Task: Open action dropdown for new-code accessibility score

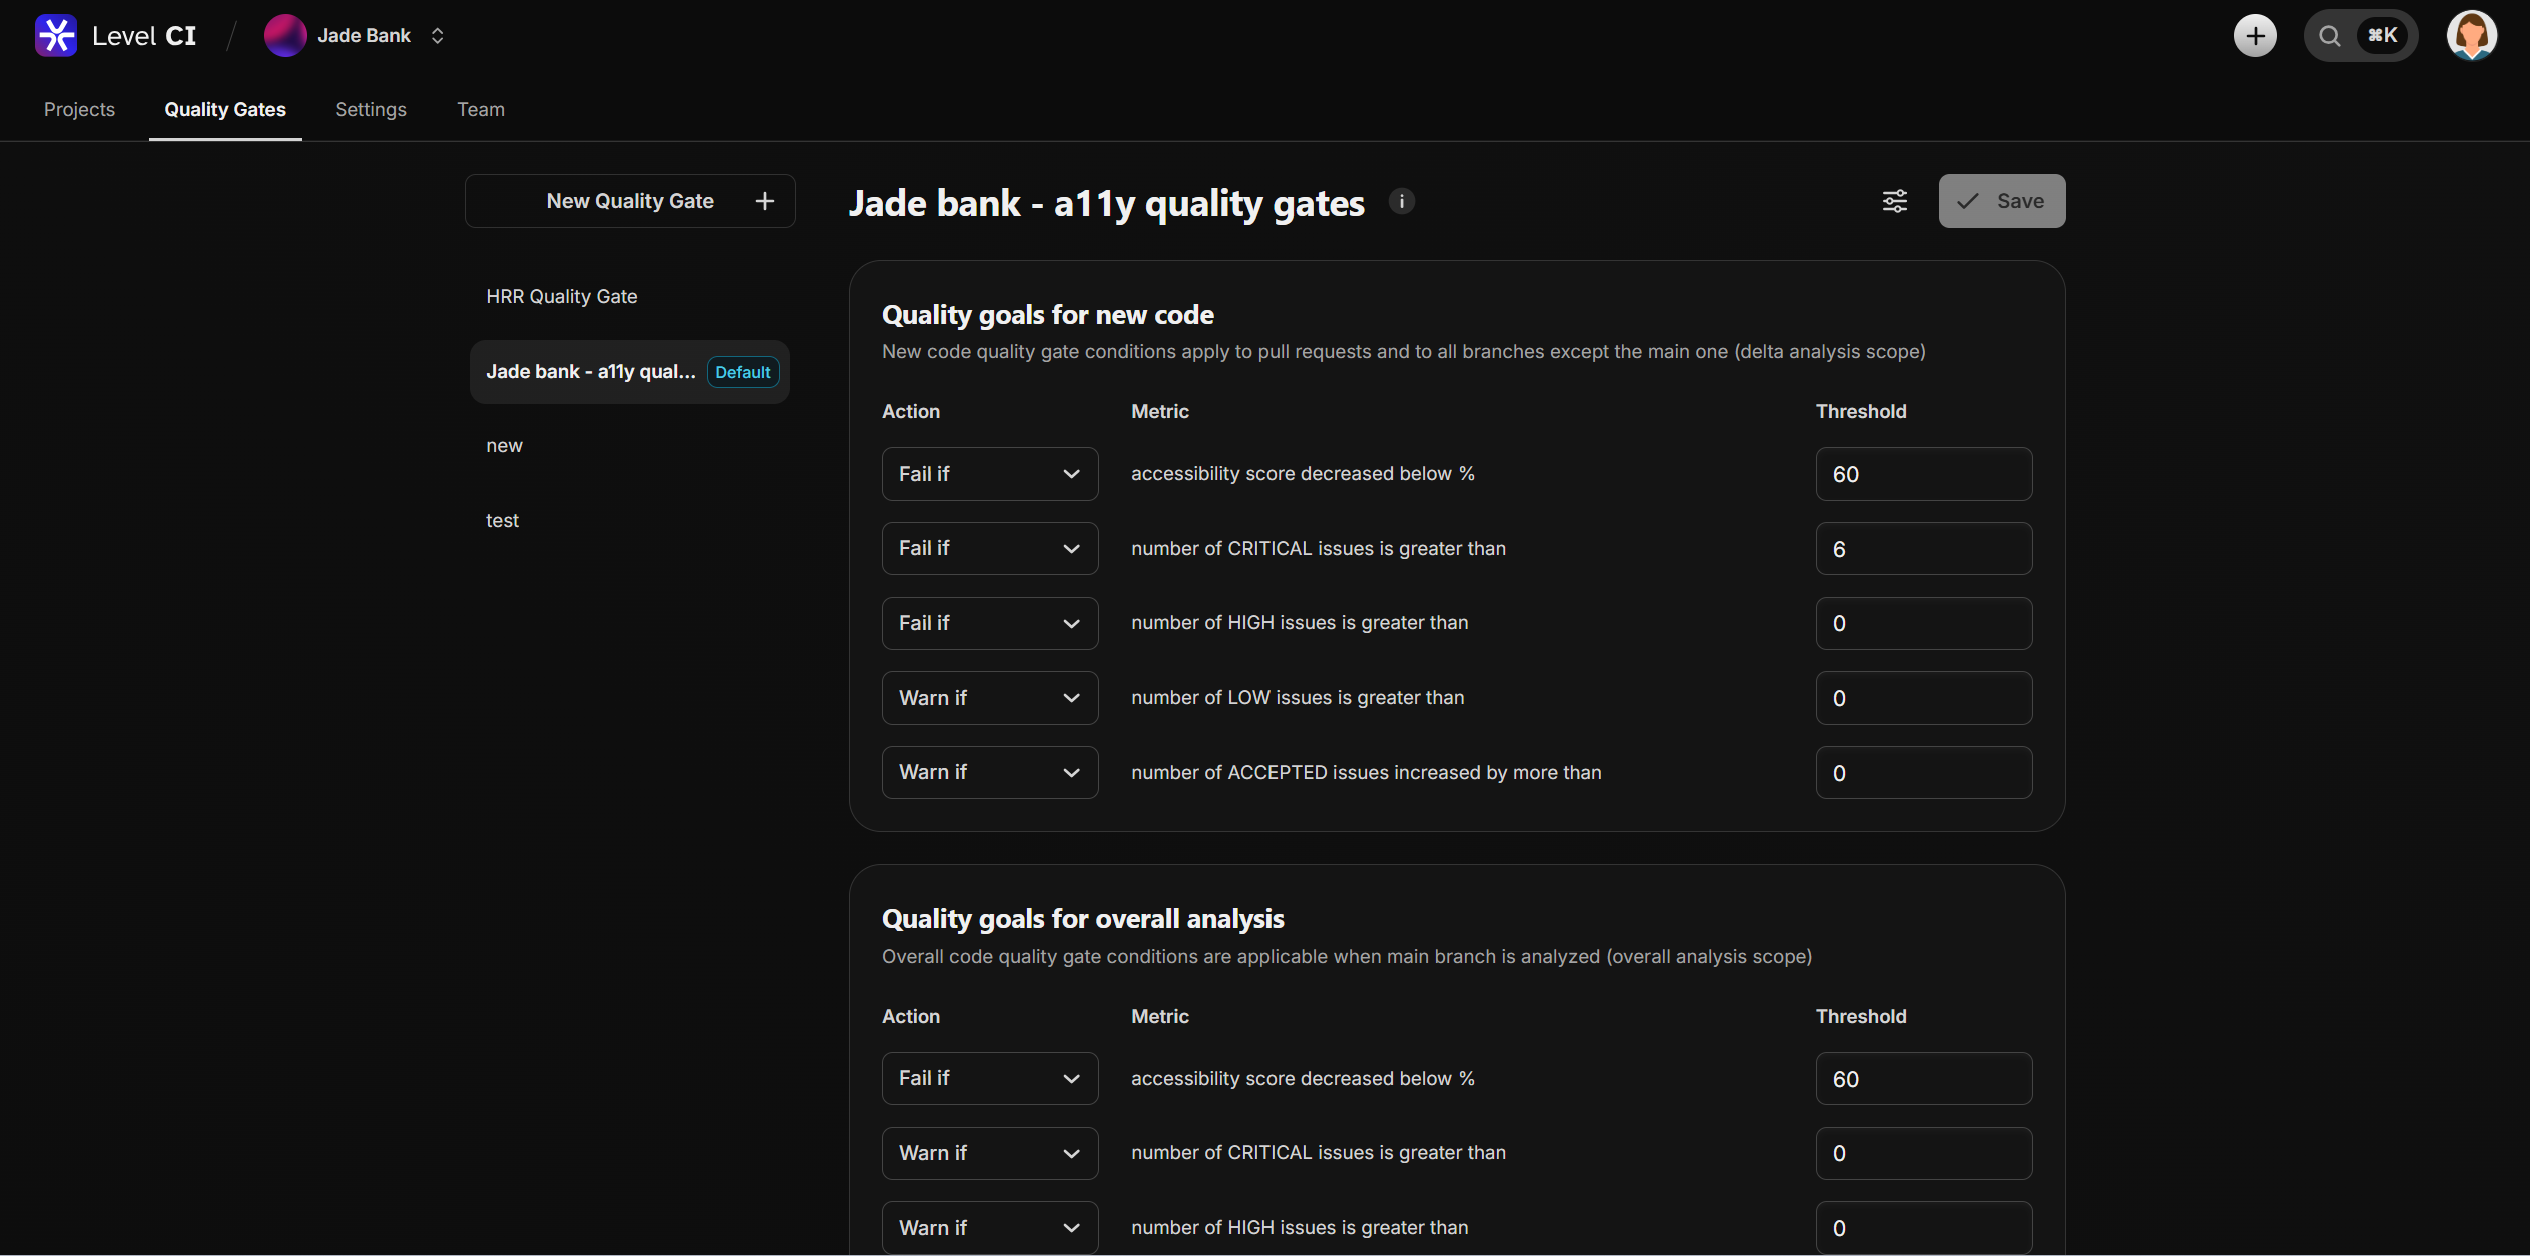Action: click(x=989, y=474)
